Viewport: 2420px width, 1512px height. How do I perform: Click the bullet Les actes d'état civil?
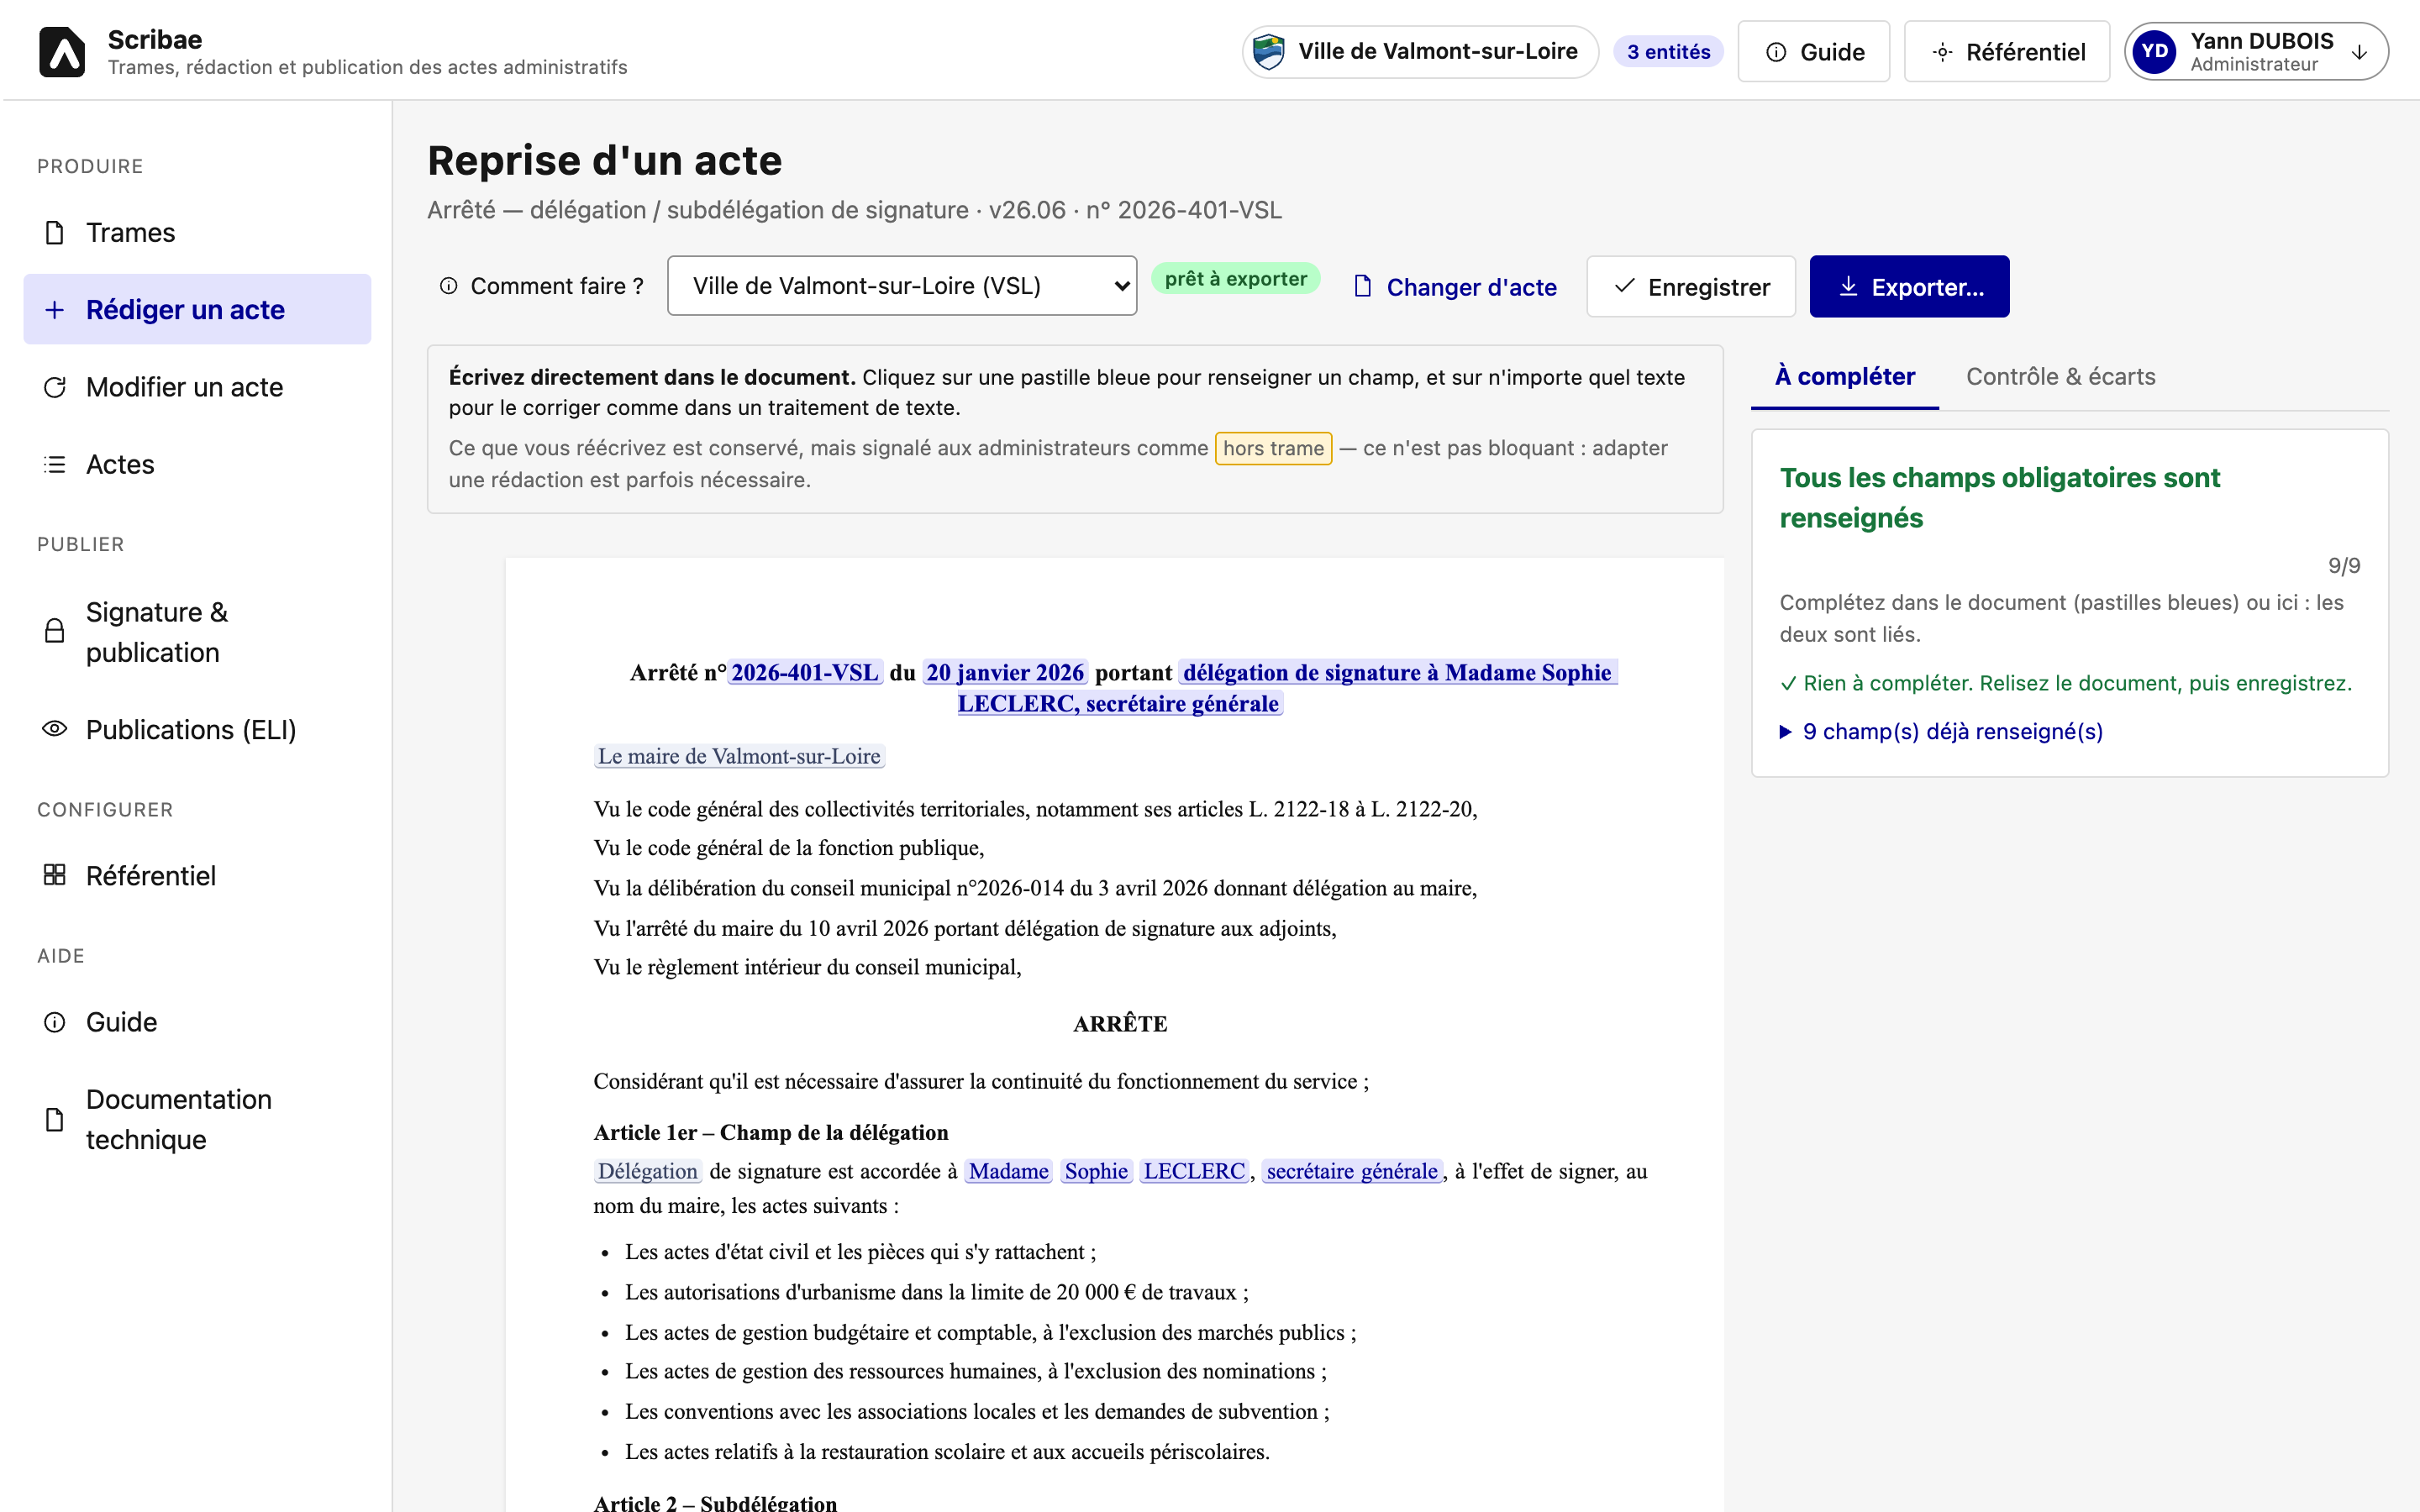[860, 1252]
